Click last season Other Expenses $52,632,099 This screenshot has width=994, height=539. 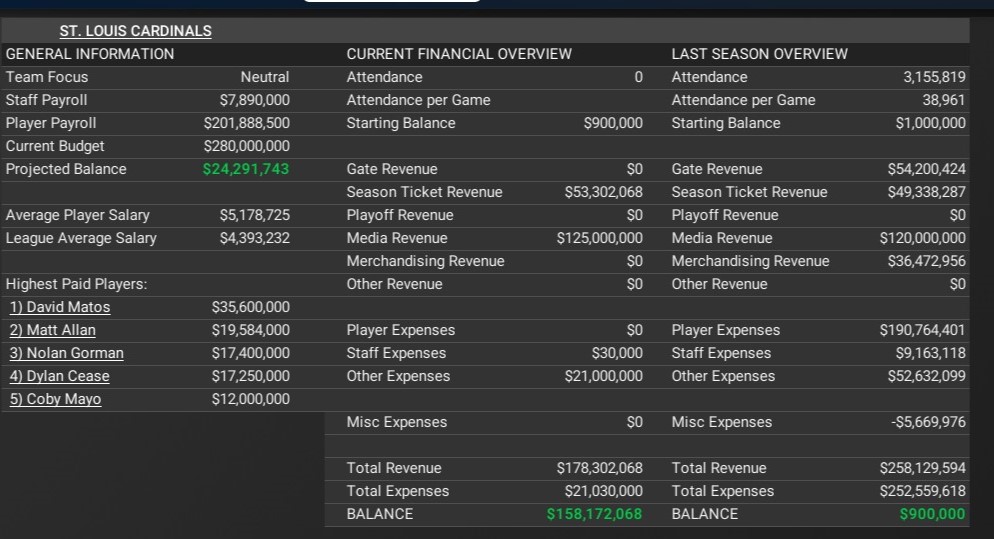click(927, 376)
